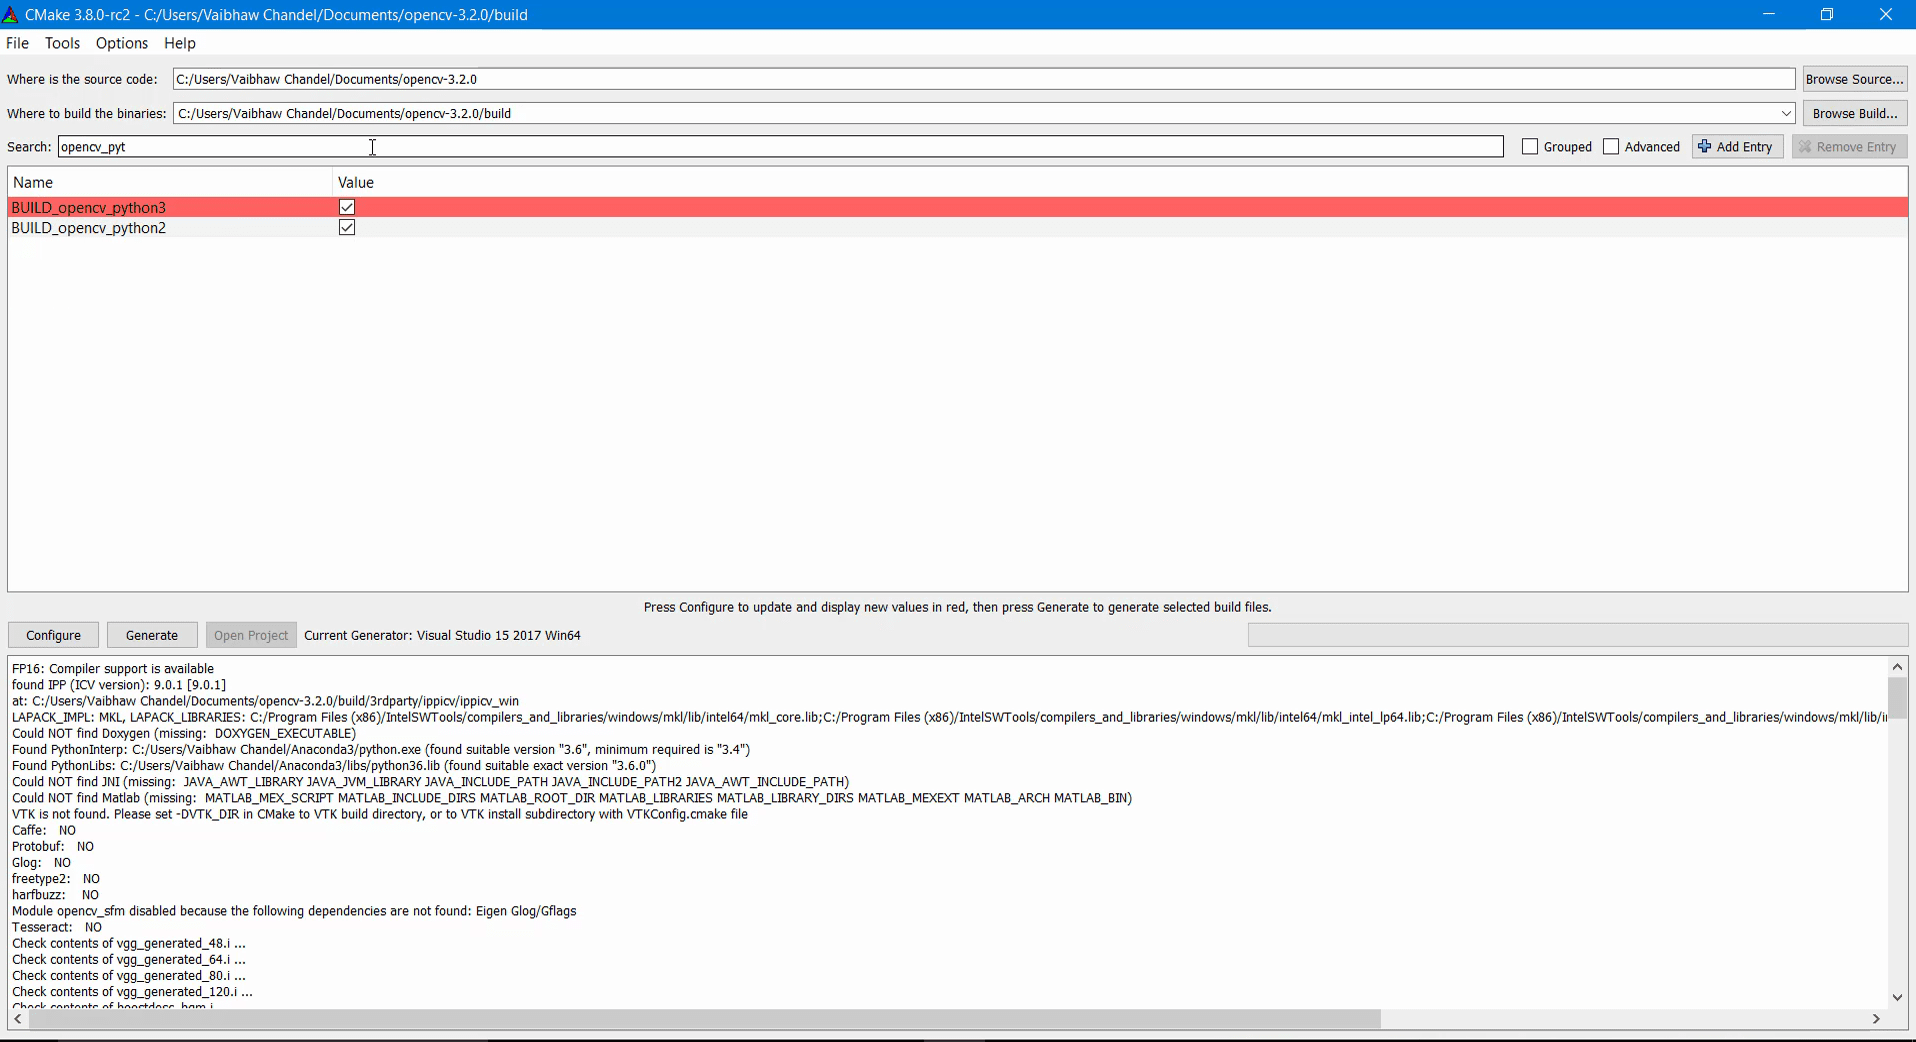Click the scroll right arrow in output log

[1876, 1019]
